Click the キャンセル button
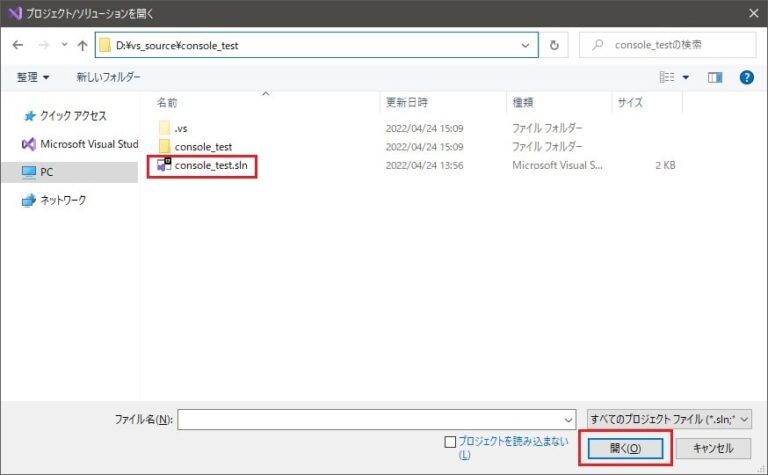 (712, 448)
